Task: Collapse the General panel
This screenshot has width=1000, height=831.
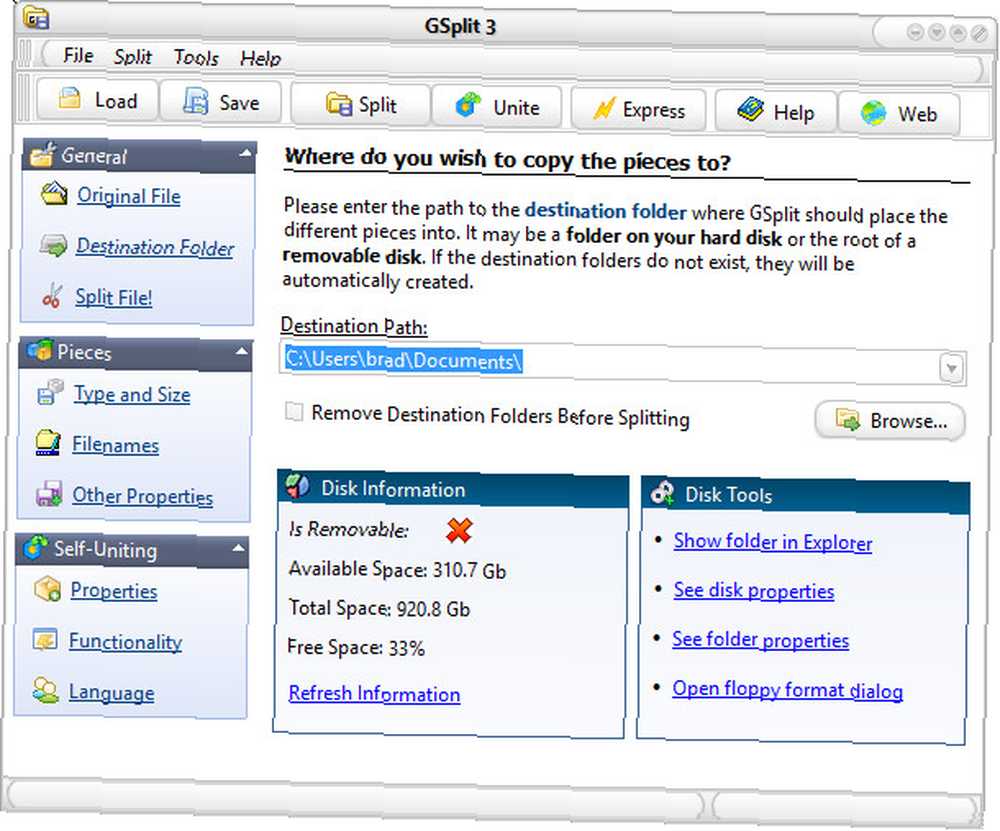Action: click(x=246, y=153)
